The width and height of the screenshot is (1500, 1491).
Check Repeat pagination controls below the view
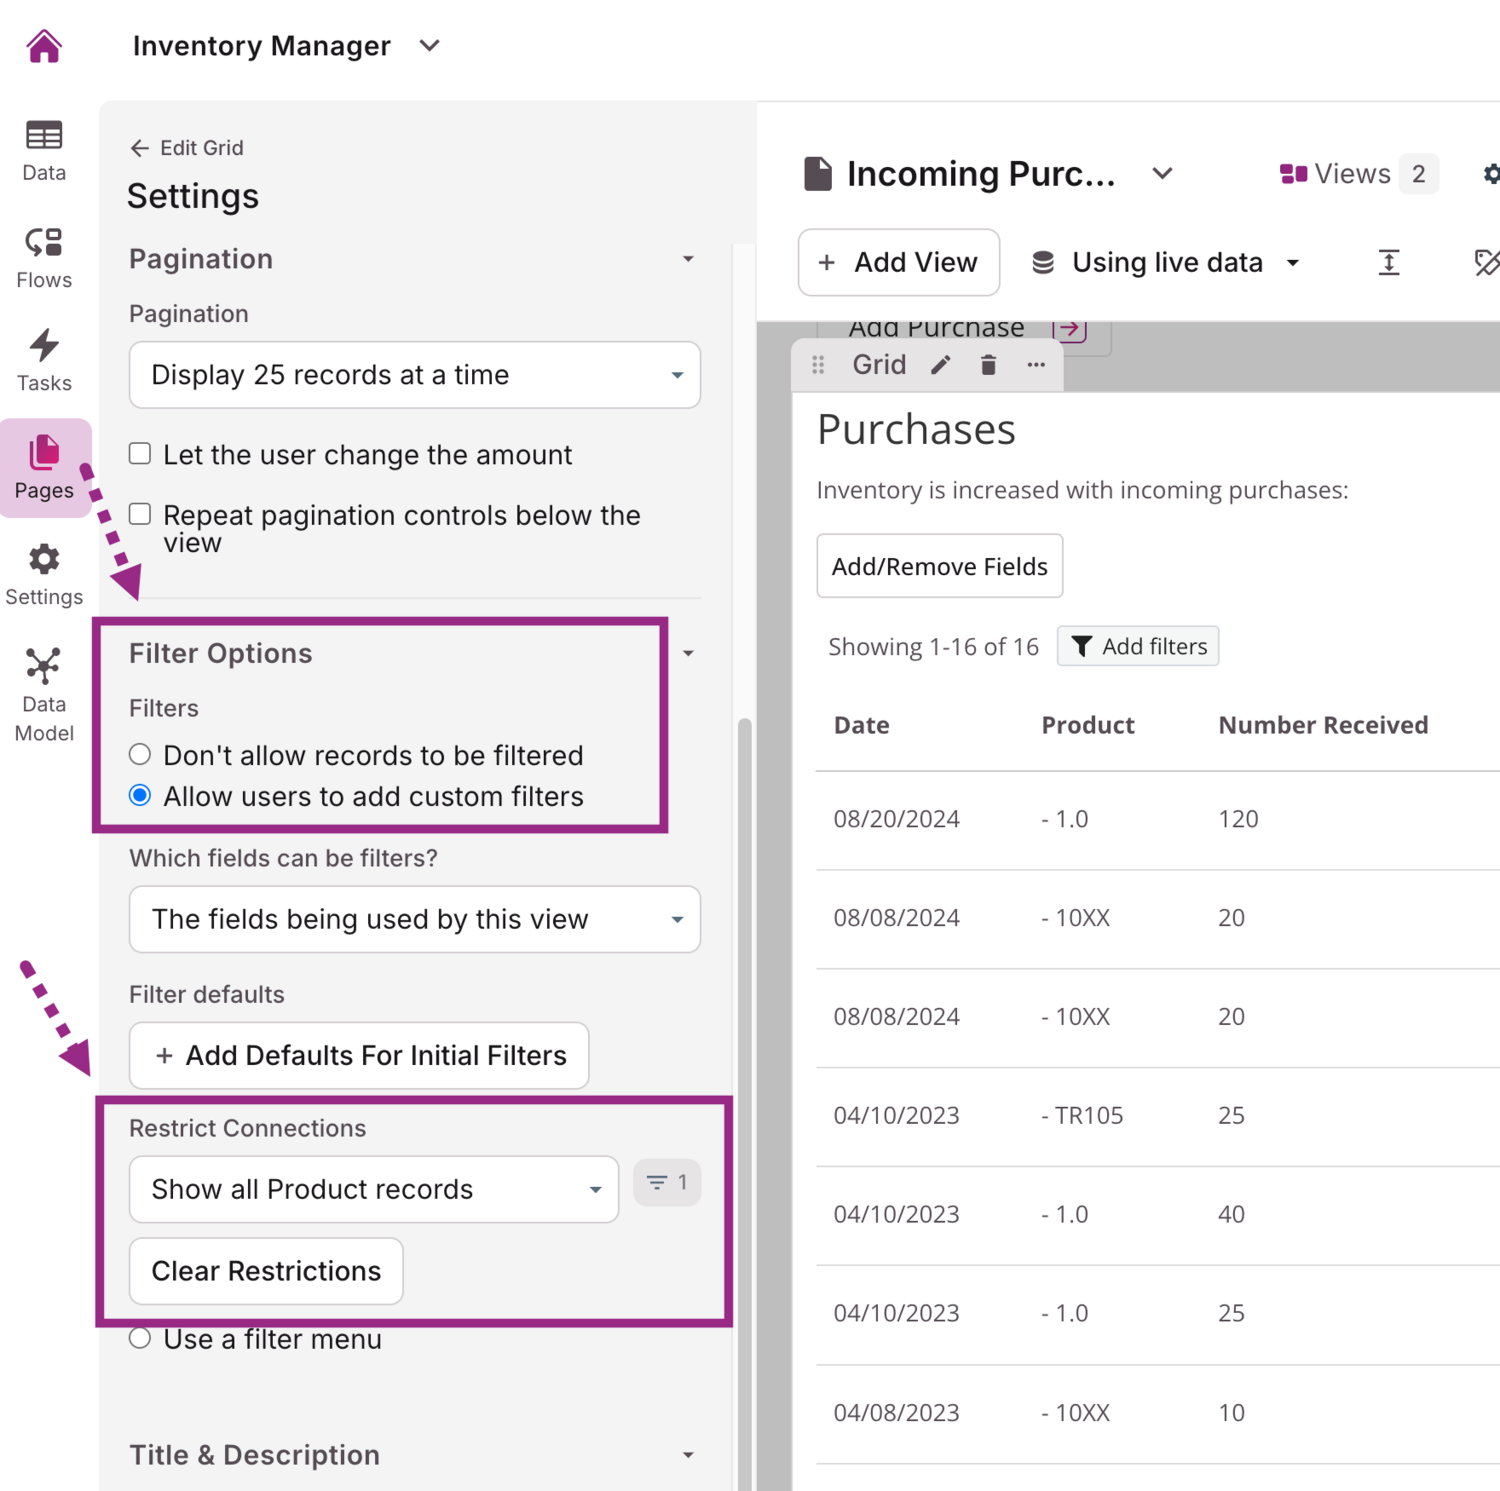(141, 514)
